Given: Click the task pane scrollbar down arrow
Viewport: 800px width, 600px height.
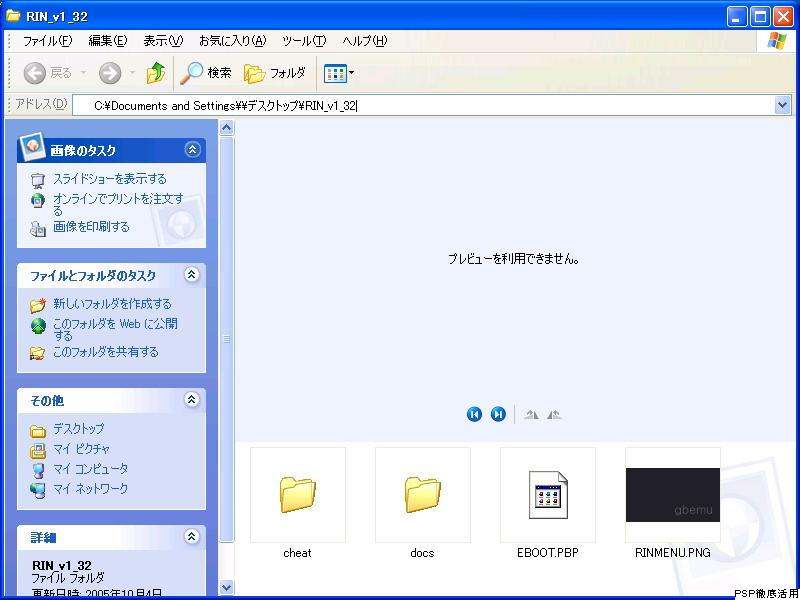Looking at the screenshot, I should coord(227,587).
